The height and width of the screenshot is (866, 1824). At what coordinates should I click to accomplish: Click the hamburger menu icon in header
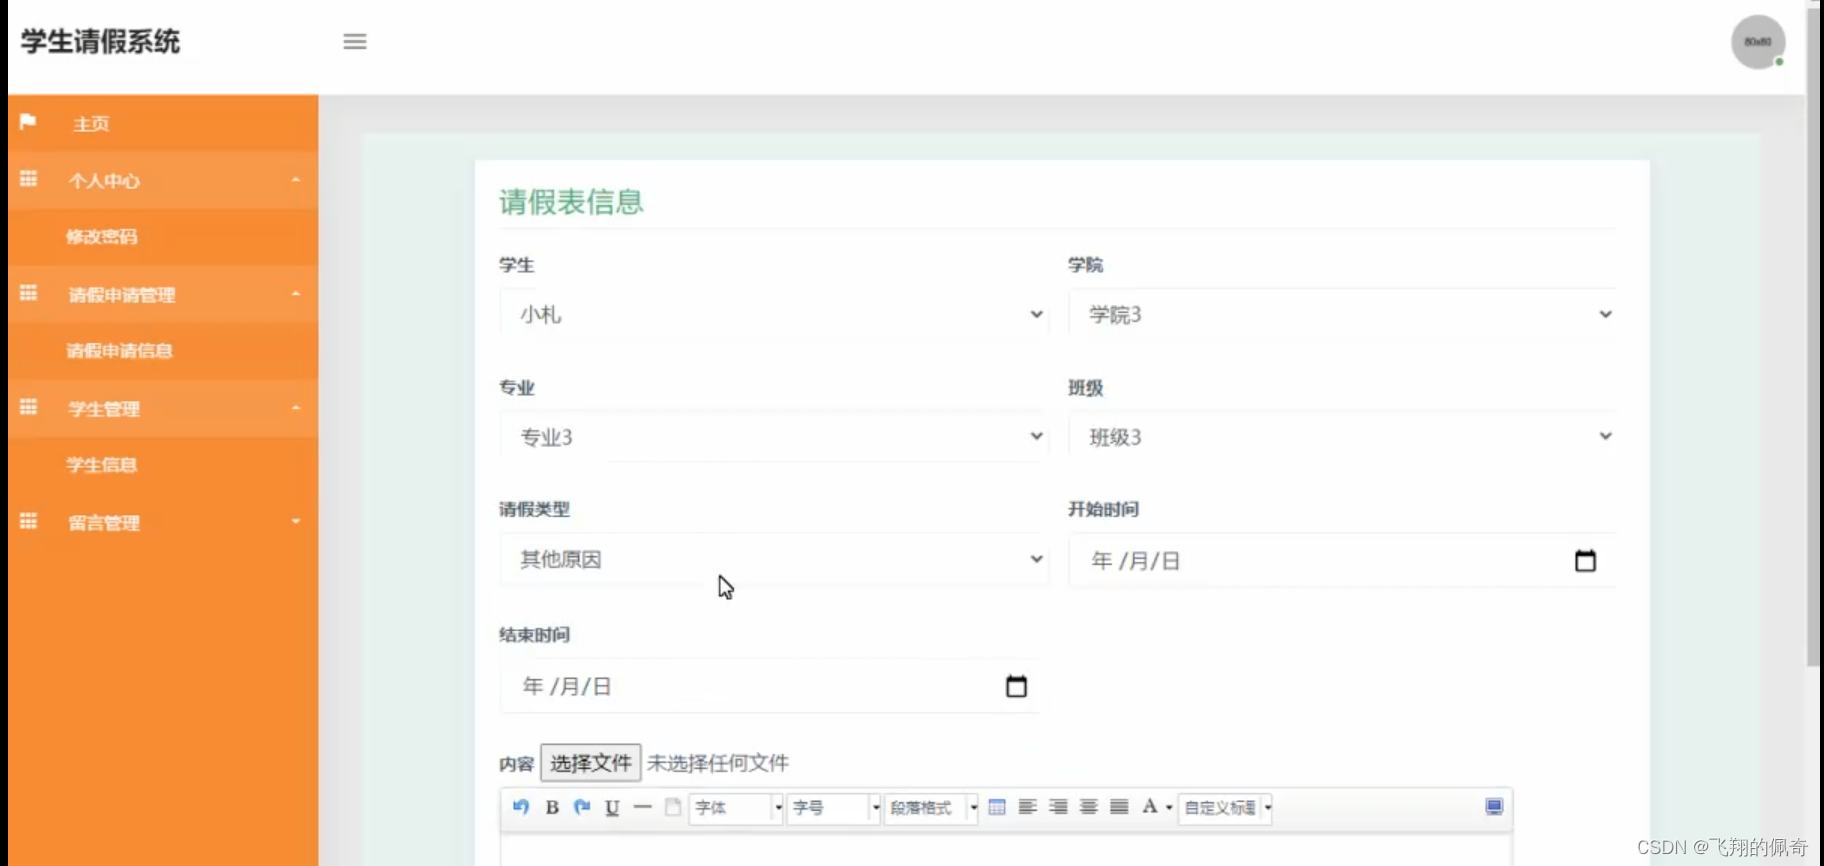click(354, 42)
